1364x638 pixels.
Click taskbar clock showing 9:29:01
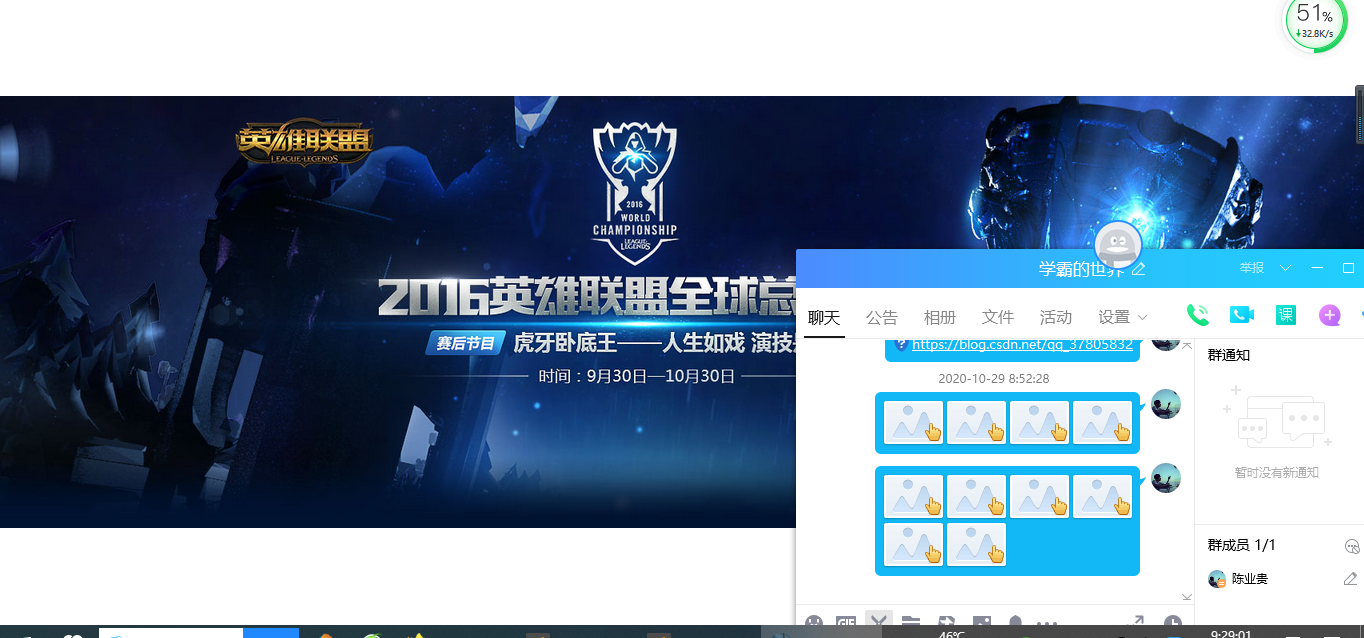(1232, 633)
